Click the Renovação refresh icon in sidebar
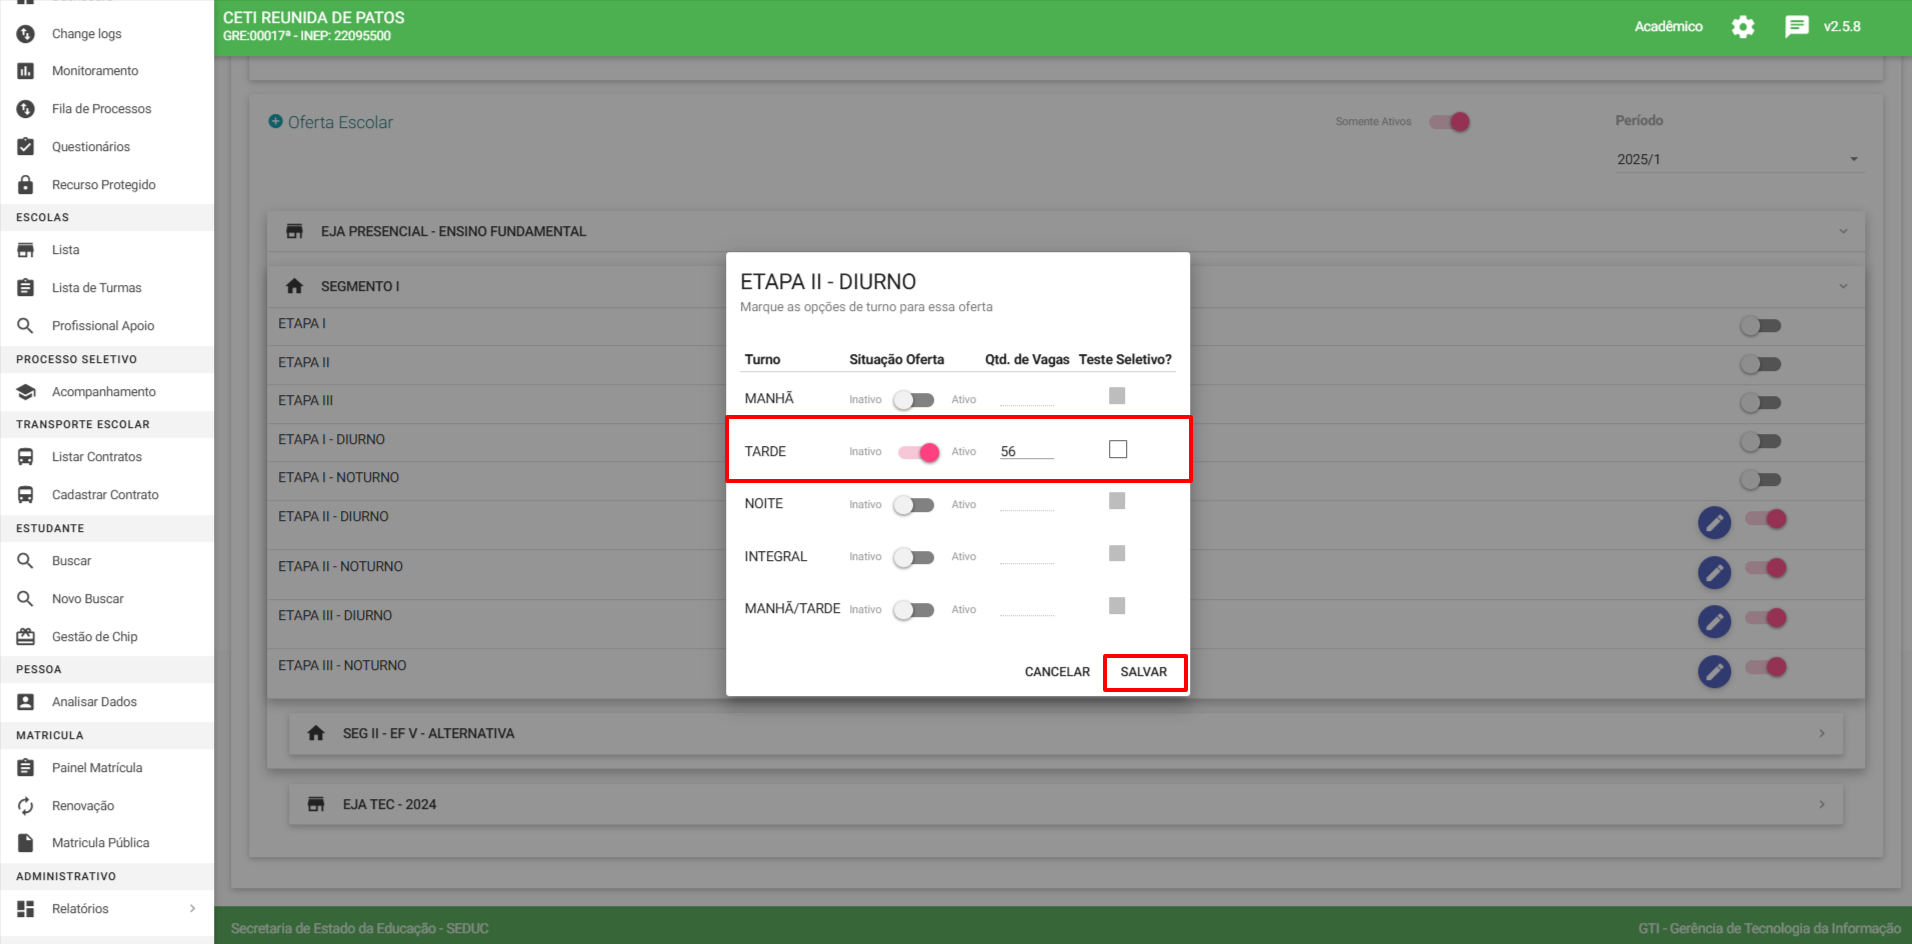 coord(26,806)
